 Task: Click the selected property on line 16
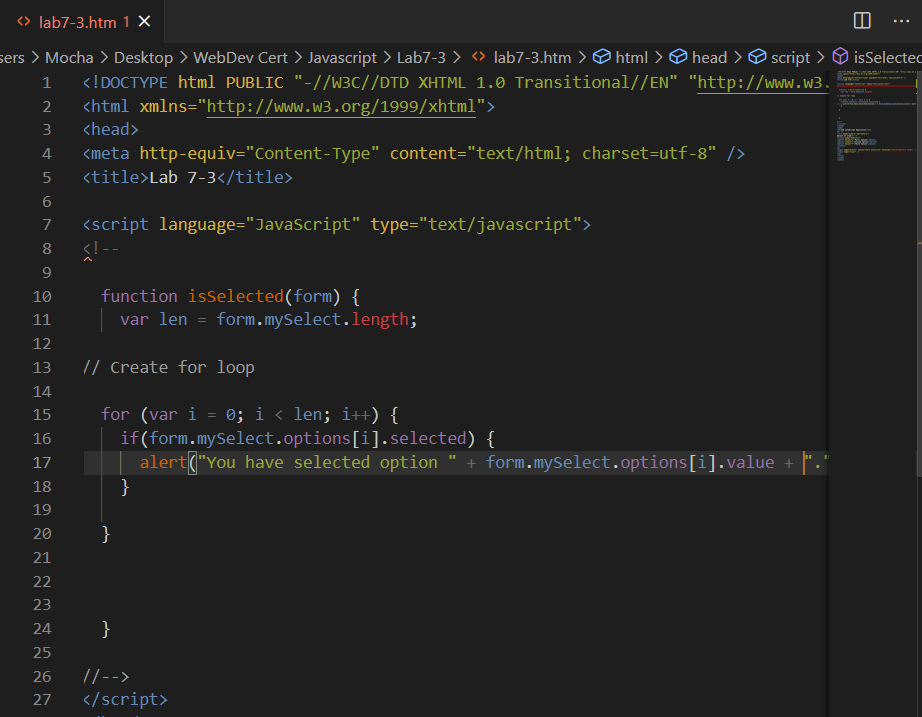pyautogui.click(x=428, y=438)
